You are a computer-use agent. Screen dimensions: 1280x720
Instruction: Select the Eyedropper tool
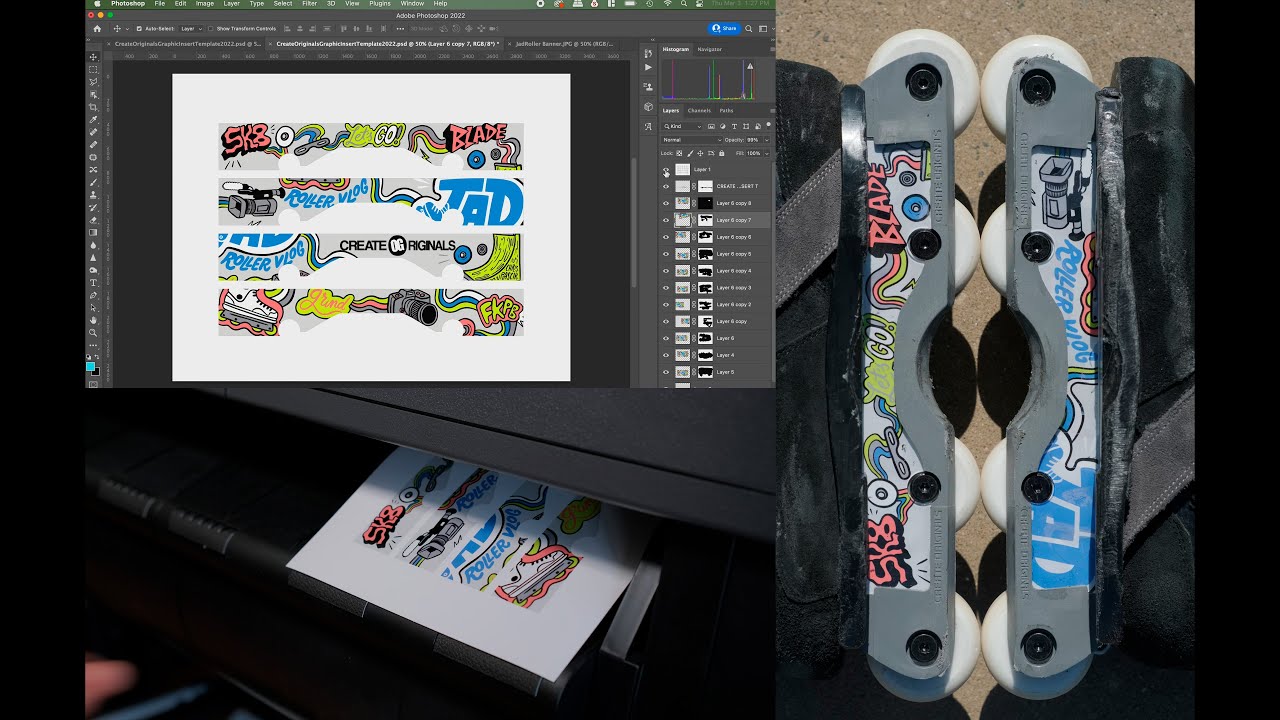click(93, 119)
